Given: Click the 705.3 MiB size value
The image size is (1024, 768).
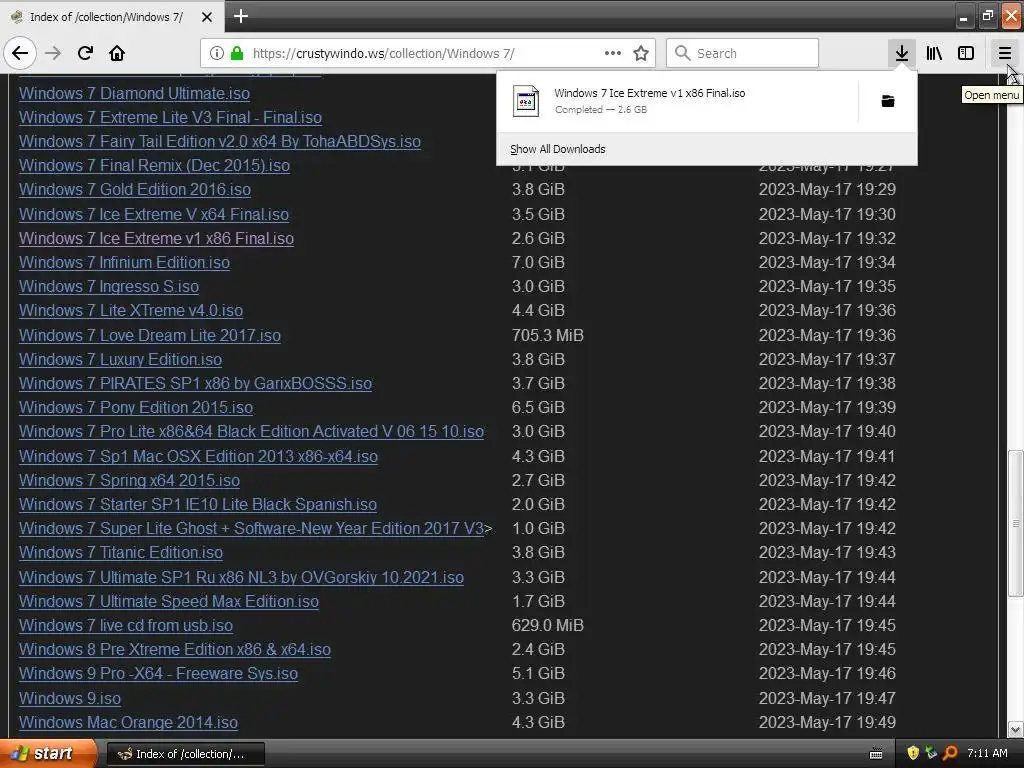Looking at the screenshot, I should [547, 336].
